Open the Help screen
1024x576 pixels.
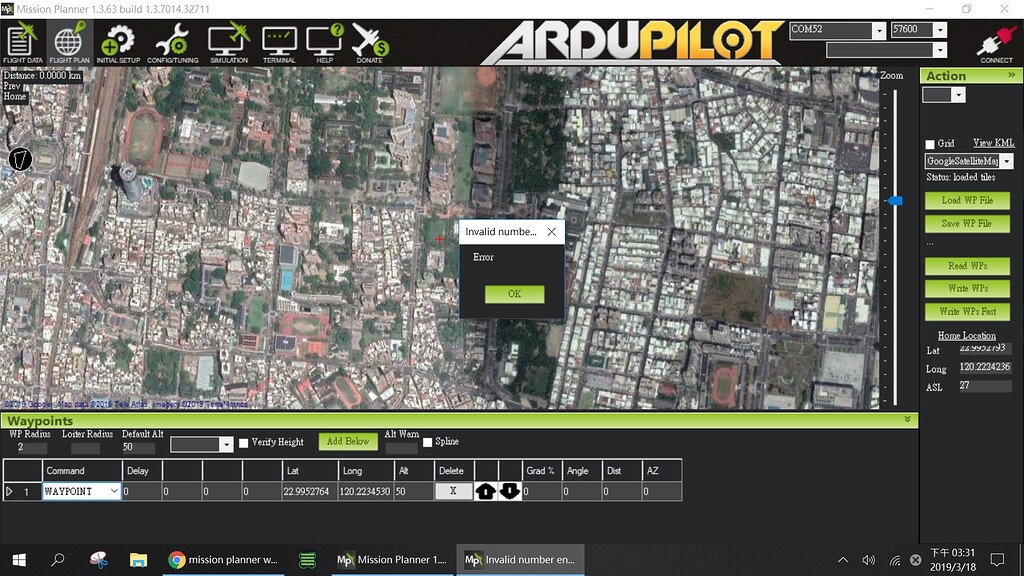tap(323, 42)
